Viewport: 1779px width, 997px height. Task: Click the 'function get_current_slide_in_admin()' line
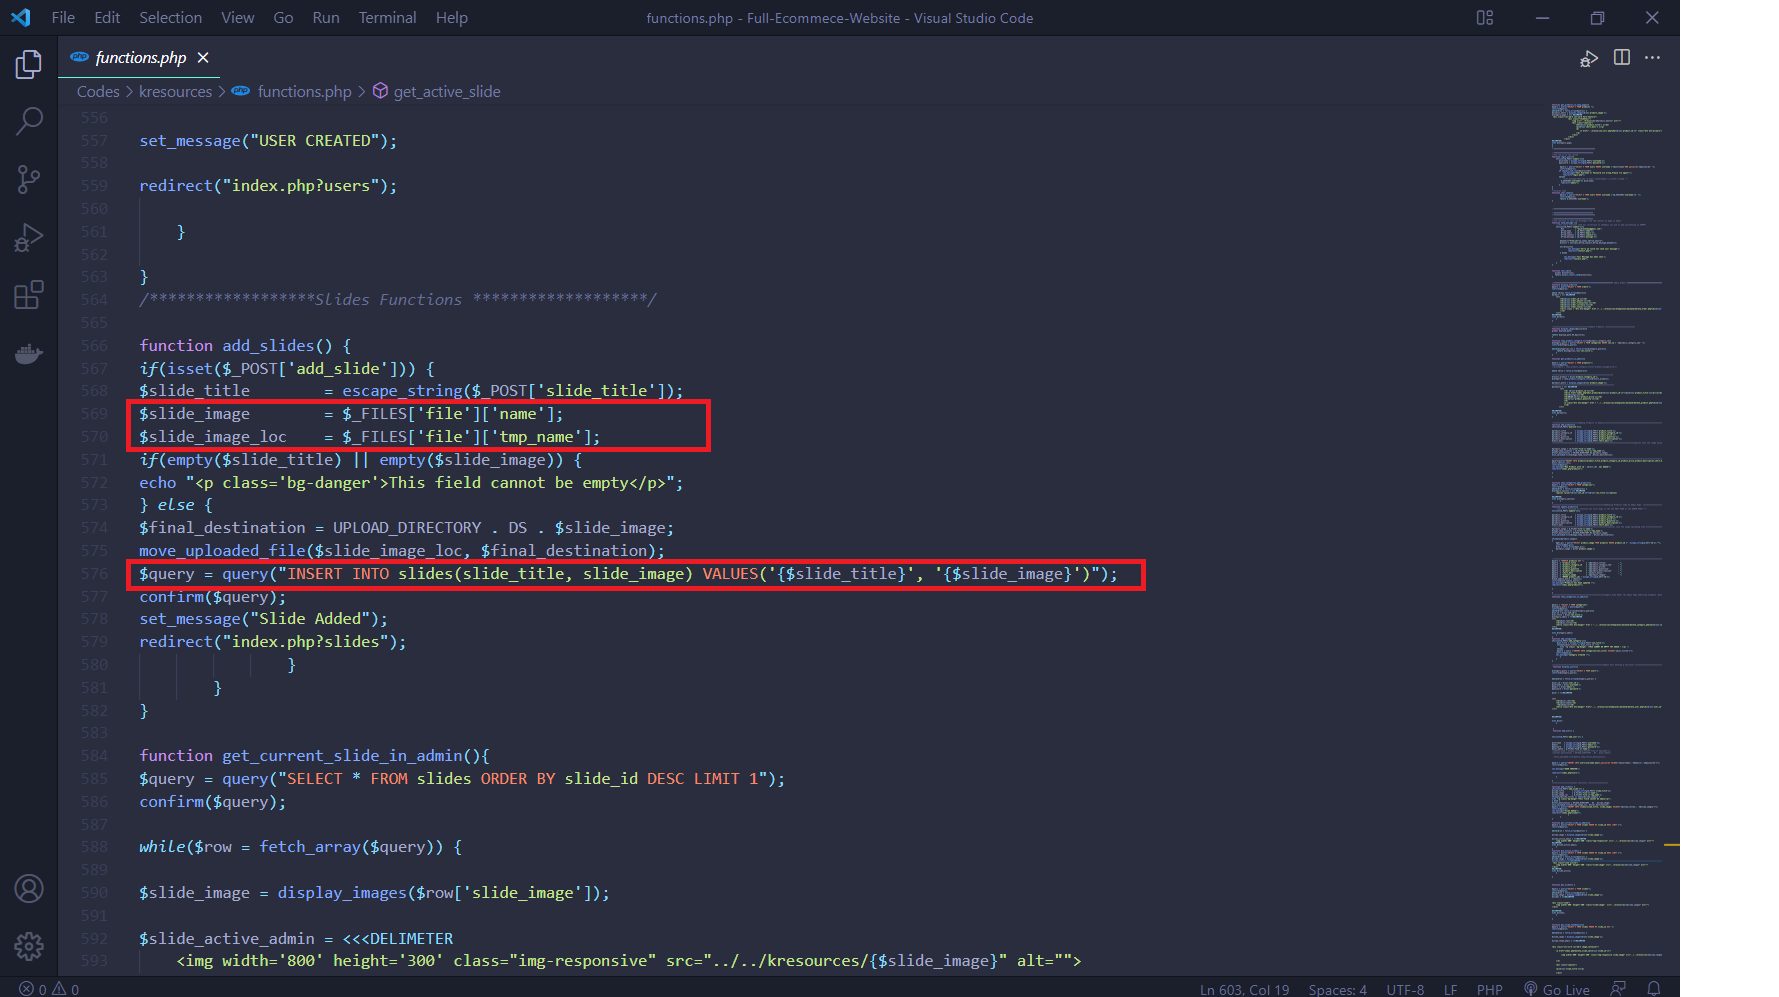(x=314, y=756)
